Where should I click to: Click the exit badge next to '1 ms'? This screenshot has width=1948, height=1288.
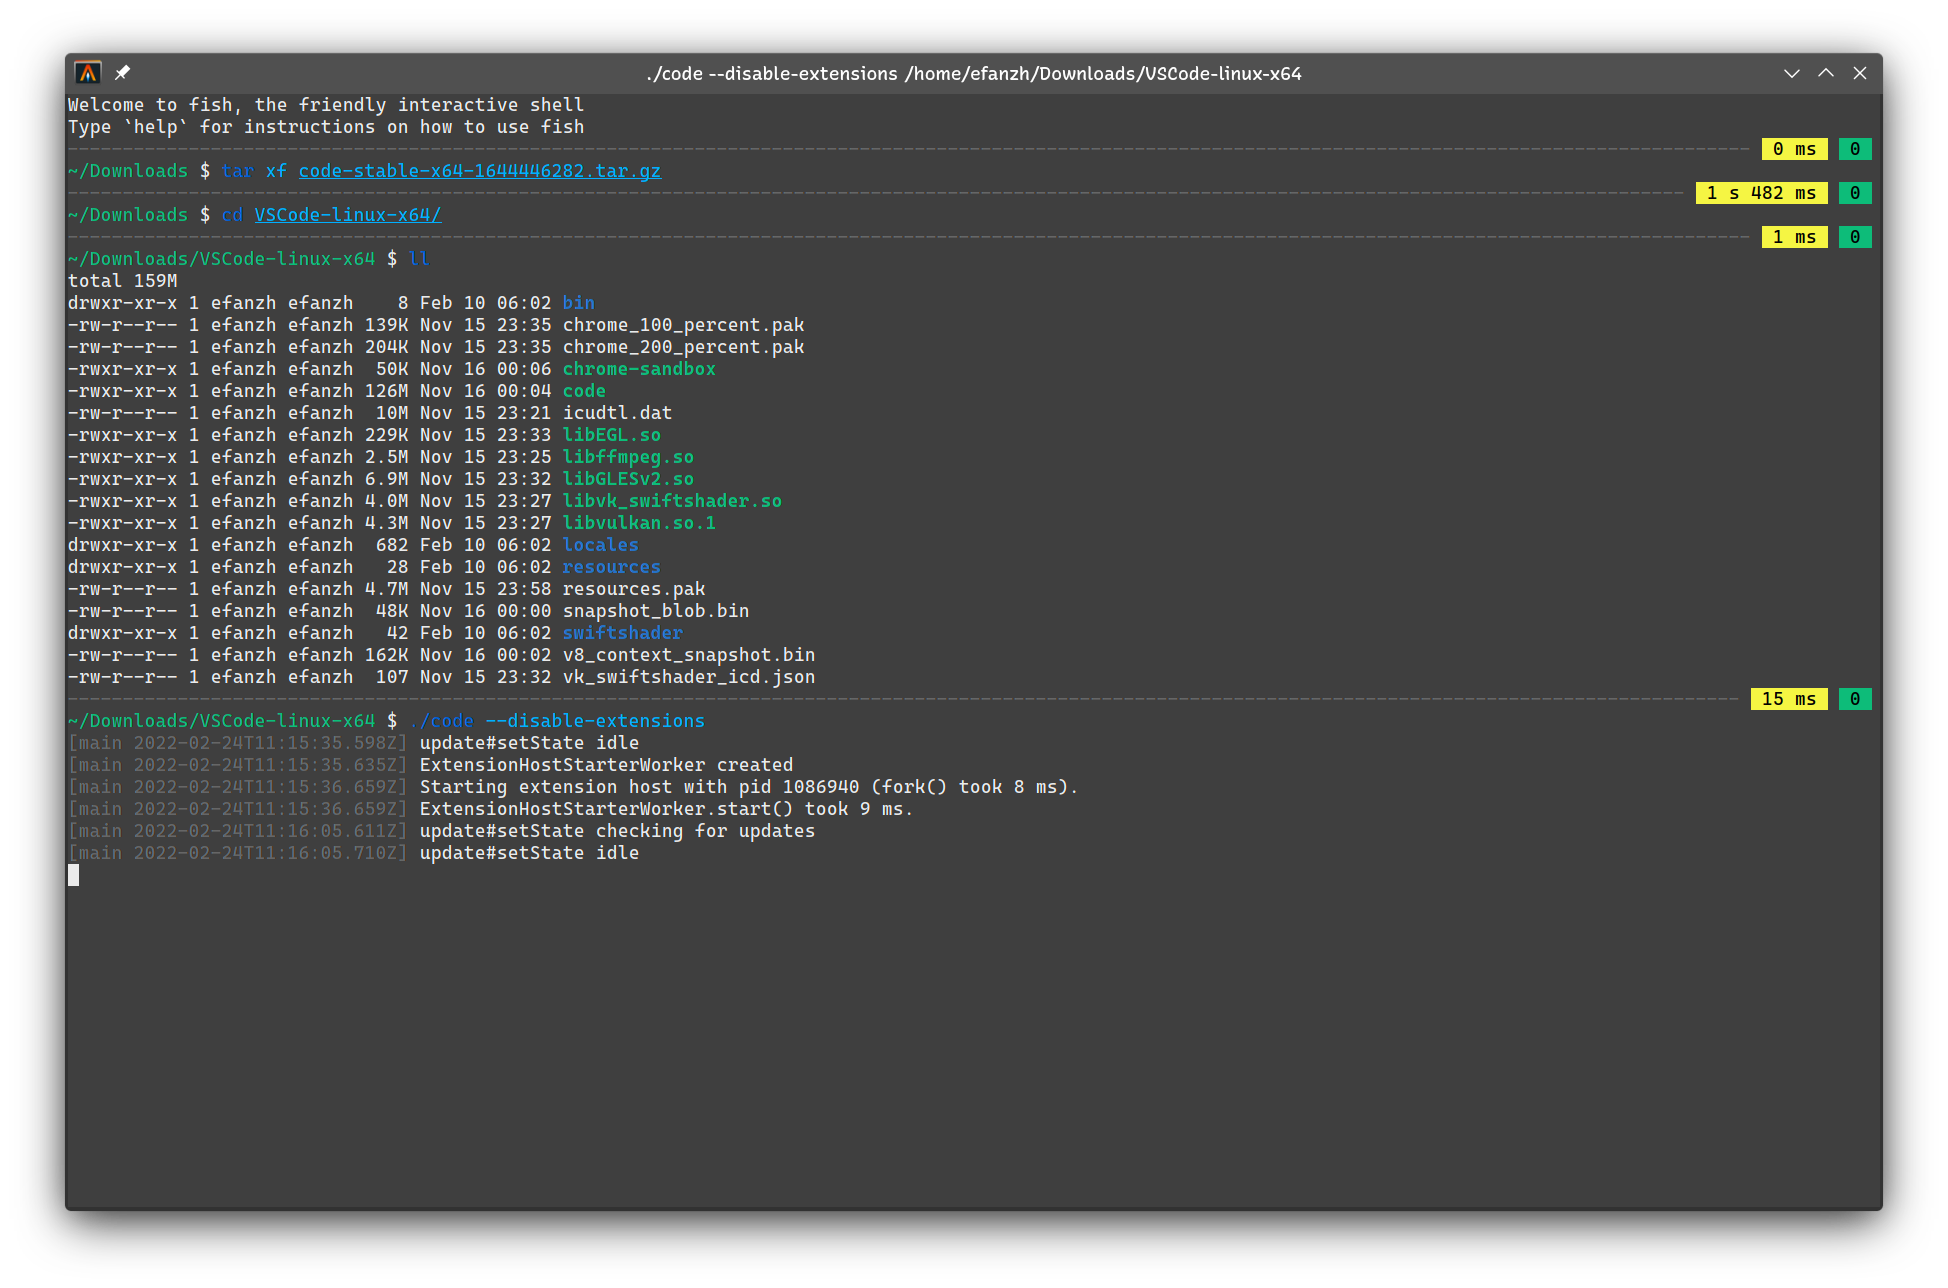(x=1855, y=236)
